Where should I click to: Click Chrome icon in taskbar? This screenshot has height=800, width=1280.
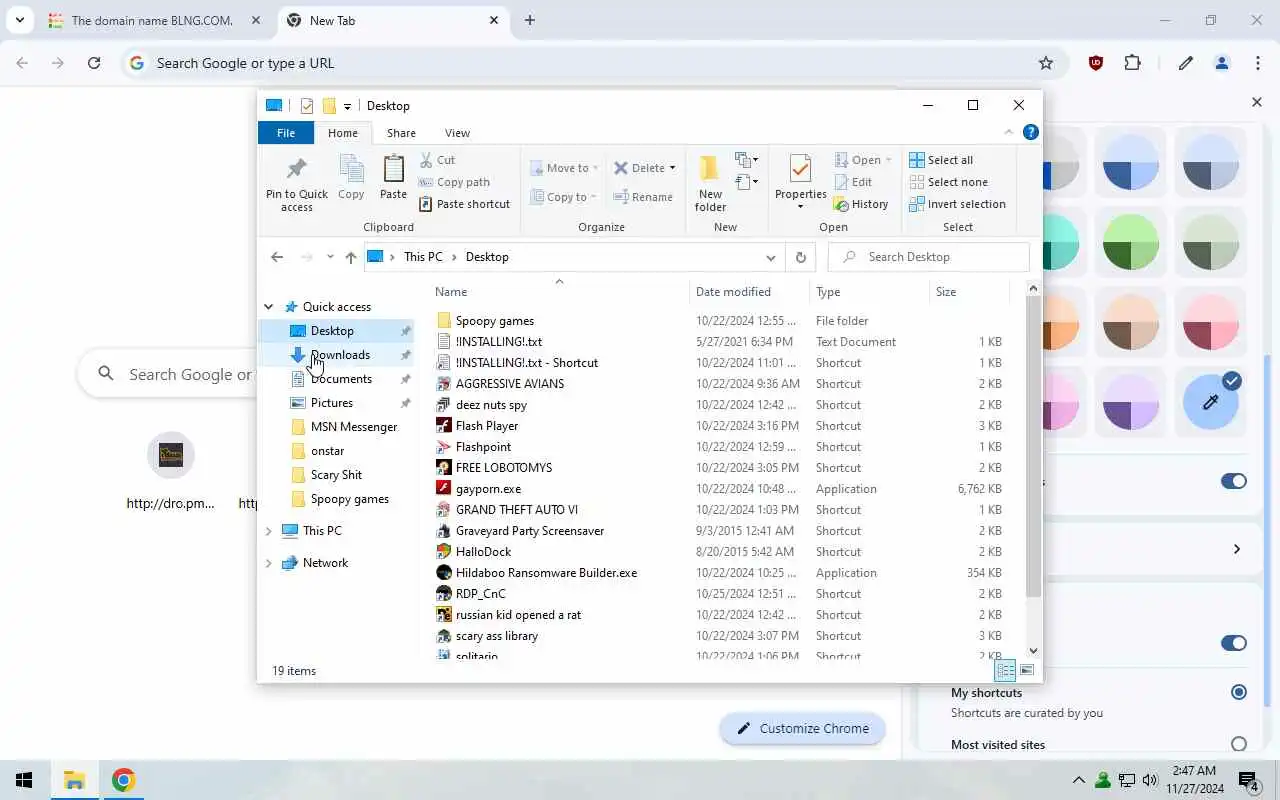(123, 780)
